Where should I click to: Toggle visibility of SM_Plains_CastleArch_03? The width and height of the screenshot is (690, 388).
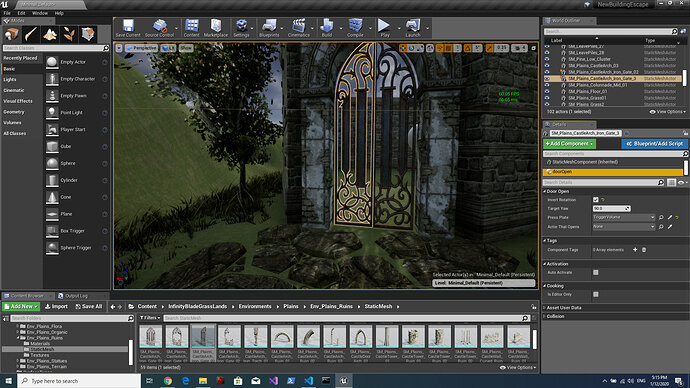pyautogui.click(x=547, y=66)
